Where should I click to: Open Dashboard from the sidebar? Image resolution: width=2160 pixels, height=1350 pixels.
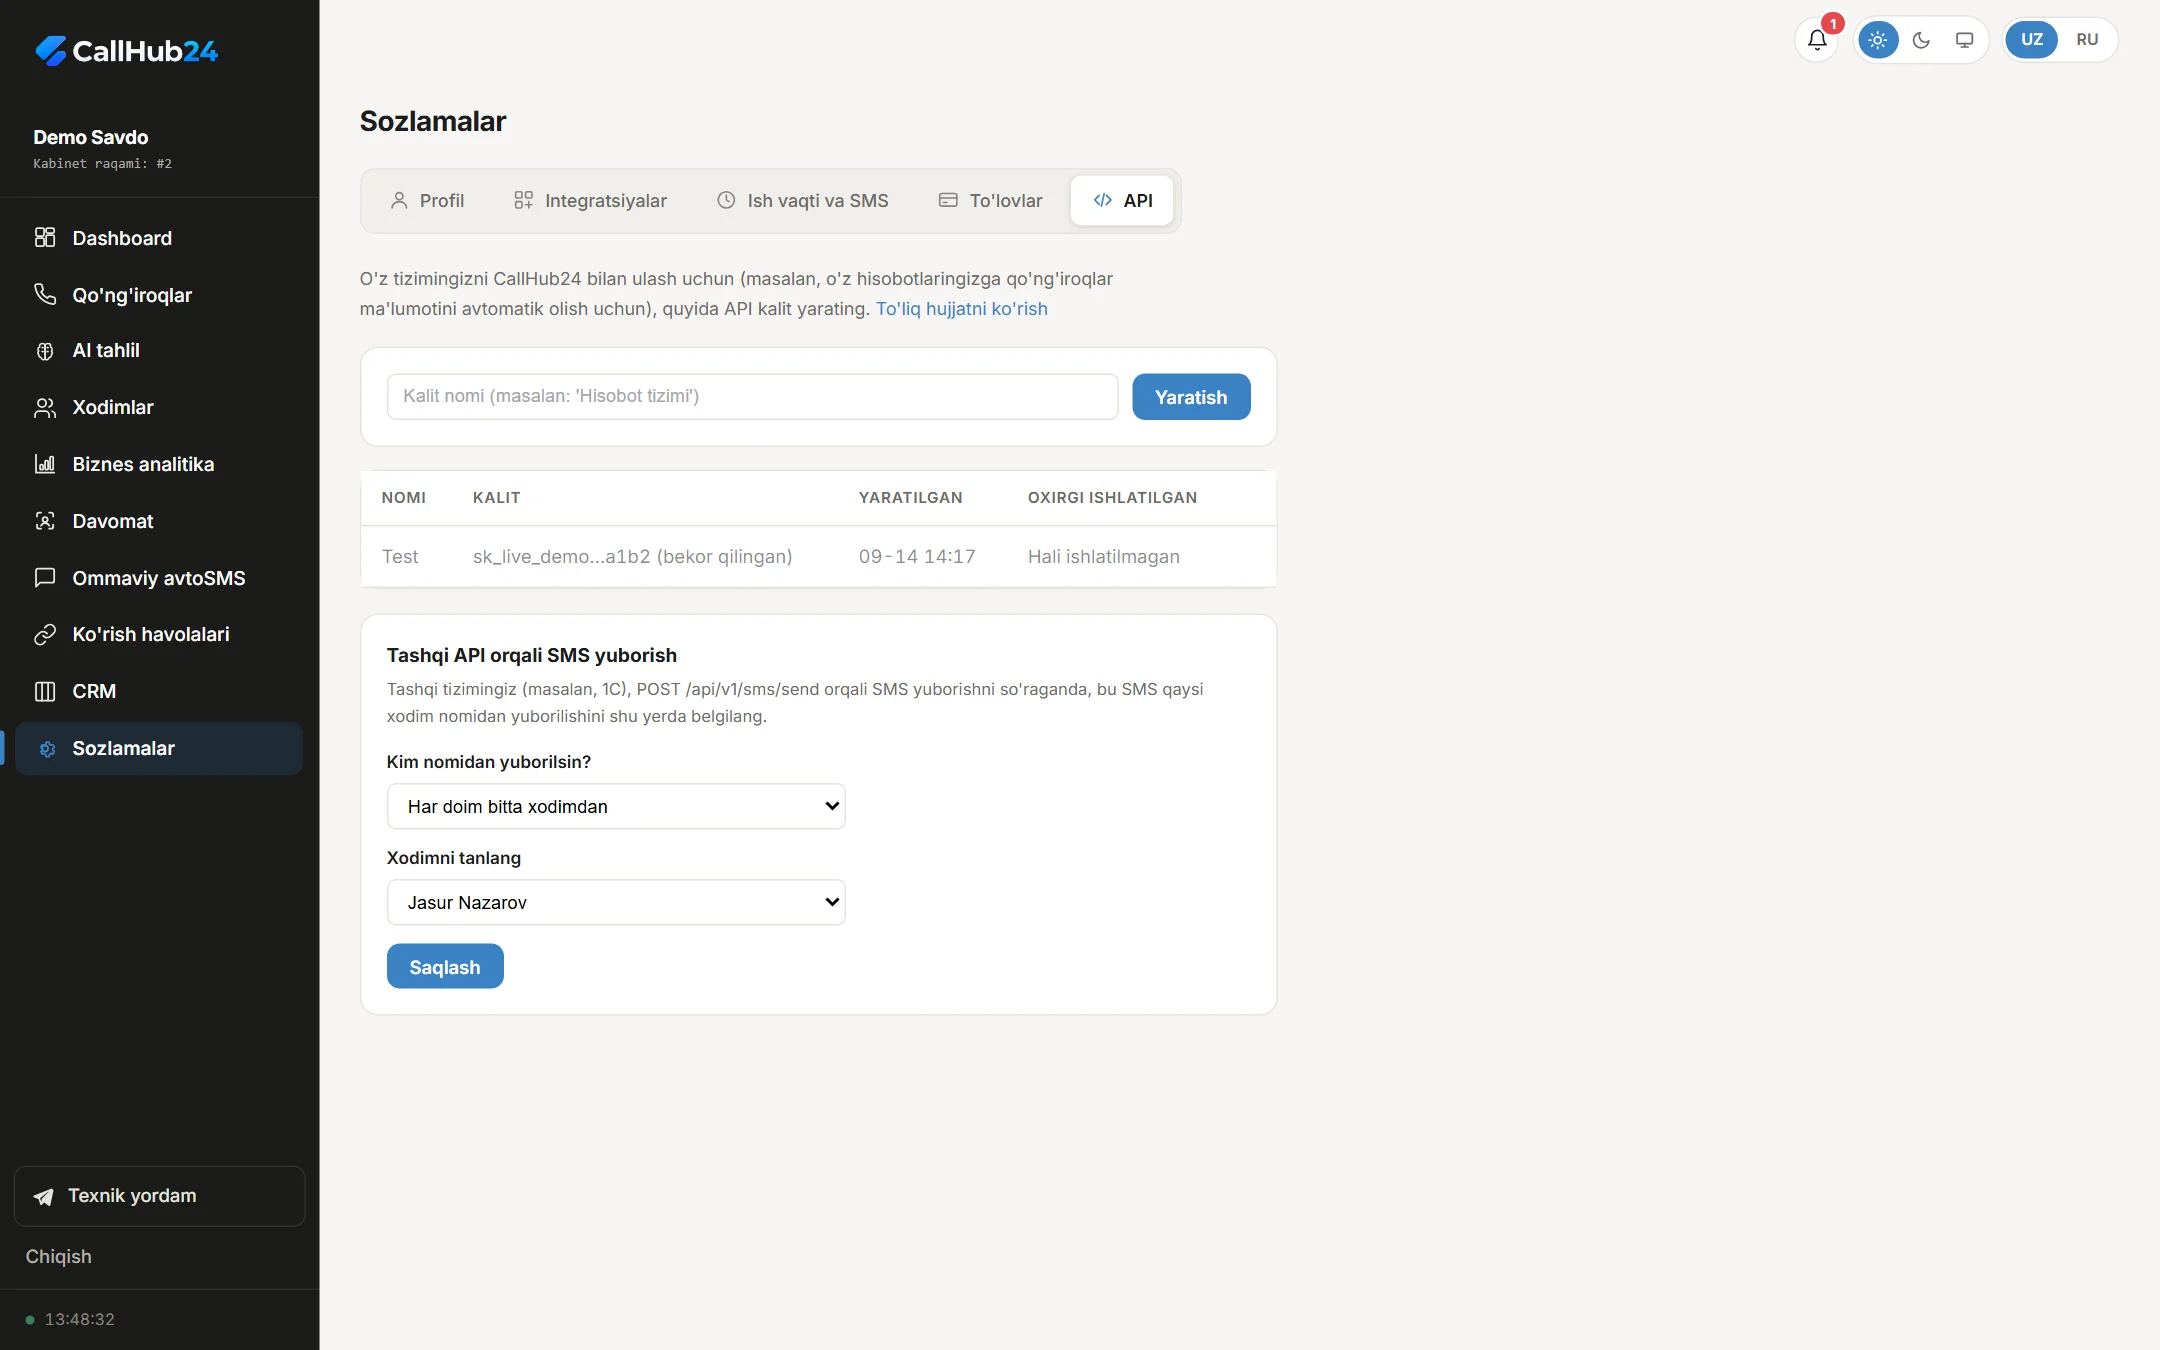point(159,238)
